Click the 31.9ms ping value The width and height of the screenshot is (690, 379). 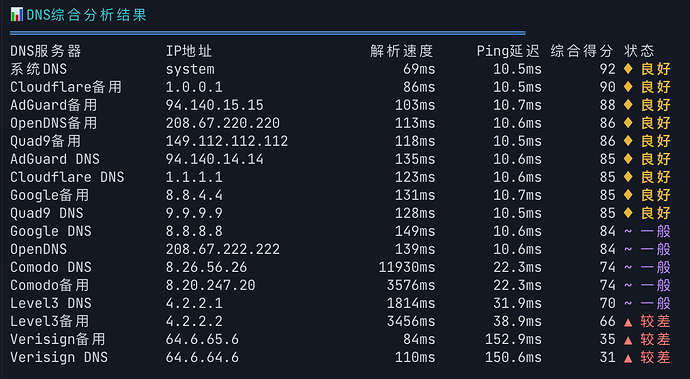pyautogui.click(x=517, y=304)
